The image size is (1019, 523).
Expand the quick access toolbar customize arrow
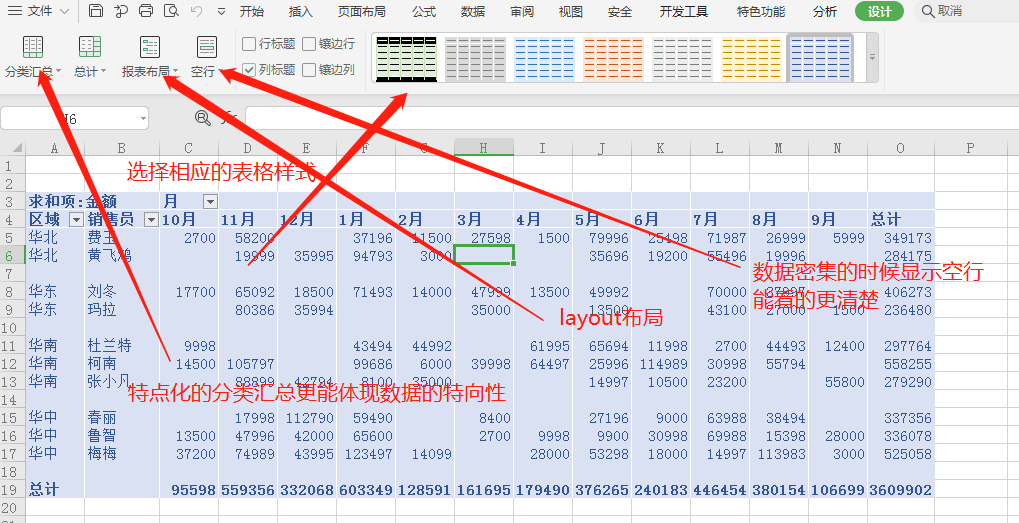pyautogui.click(x=222, y=12)
